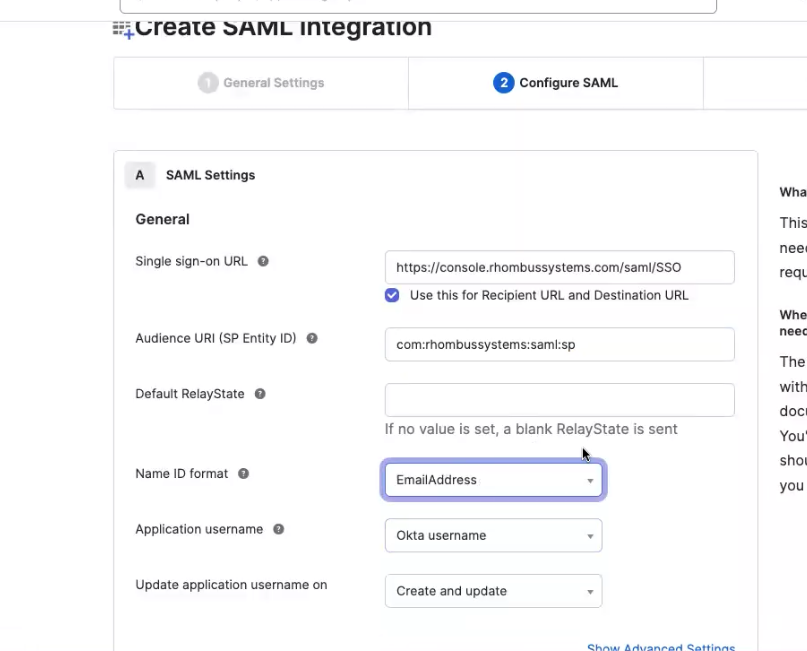Select Configure SAML step tab
This screenshot has height=651, width=807.
pyautogui.click(x=556, y=83)
